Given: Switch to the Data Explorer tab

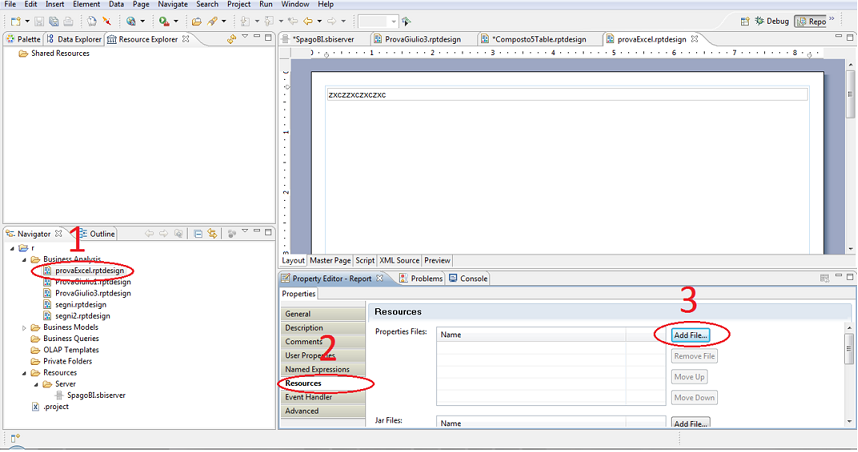Looking at the screenshot, I should click(74, 39).
